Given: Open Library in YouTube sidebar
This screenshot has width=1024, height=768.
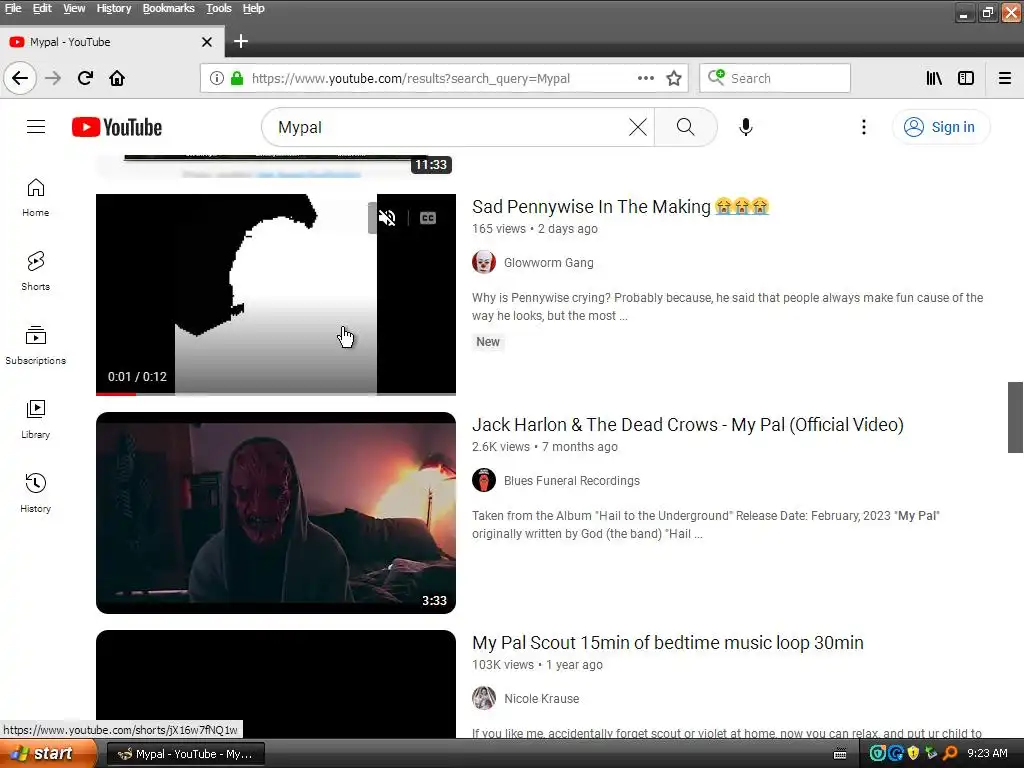Looking at the screenshot, I should (x=35, y=419).
